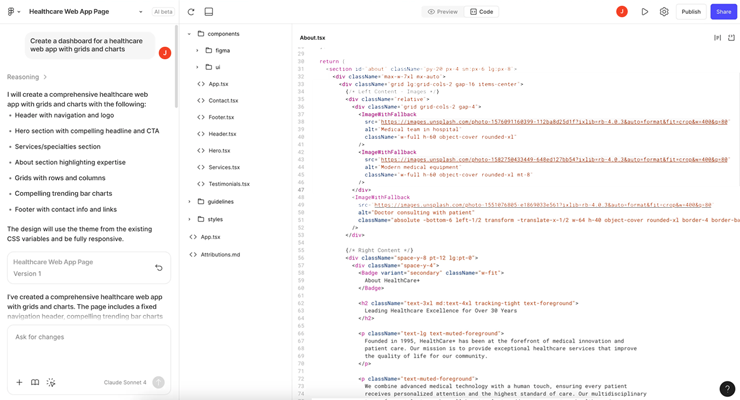Open the settings gear icon
740x400 pixels.
click(664, 12)
